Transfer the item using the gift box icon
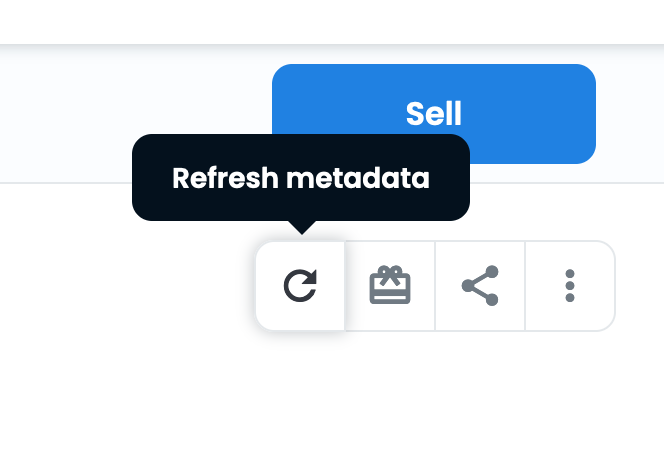 [390, 286]
